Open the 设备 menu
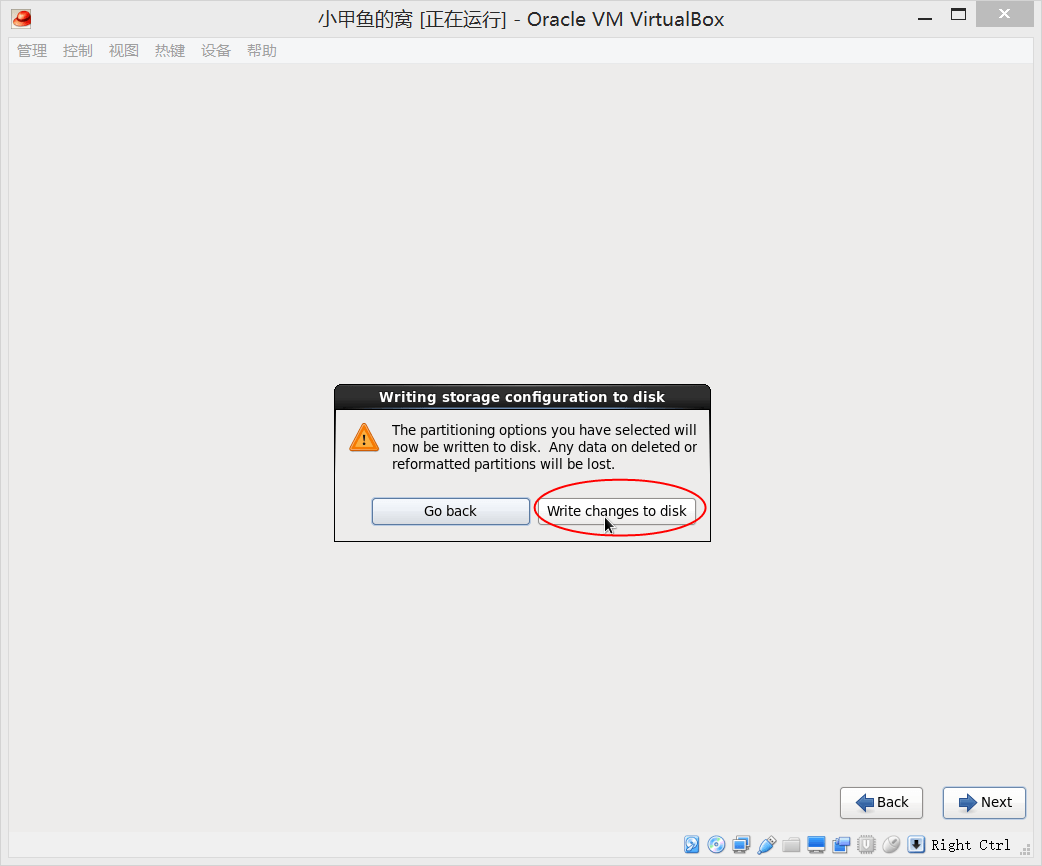 (x=216, y=51)
